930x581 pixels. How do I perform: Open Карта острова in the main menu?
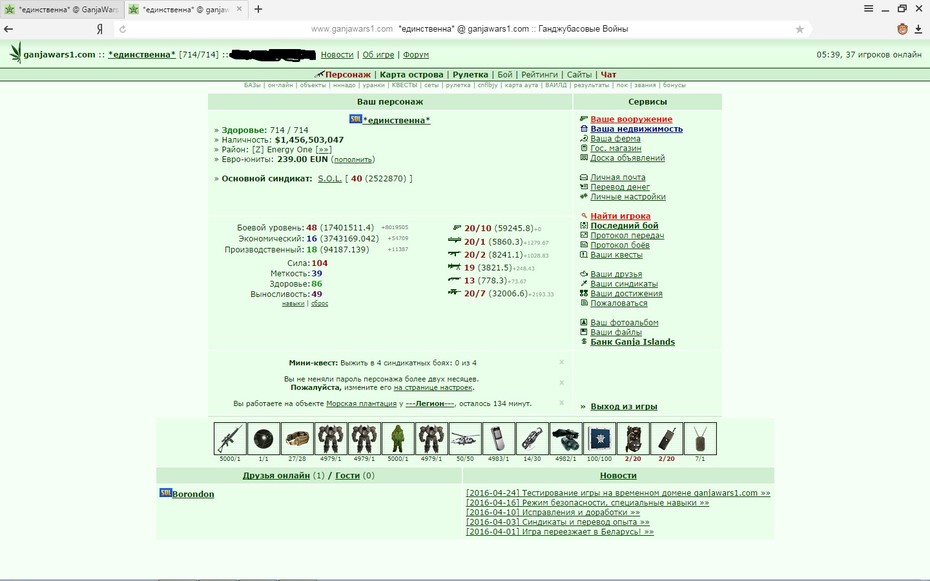pyautogui.click(x=412, y=75)
